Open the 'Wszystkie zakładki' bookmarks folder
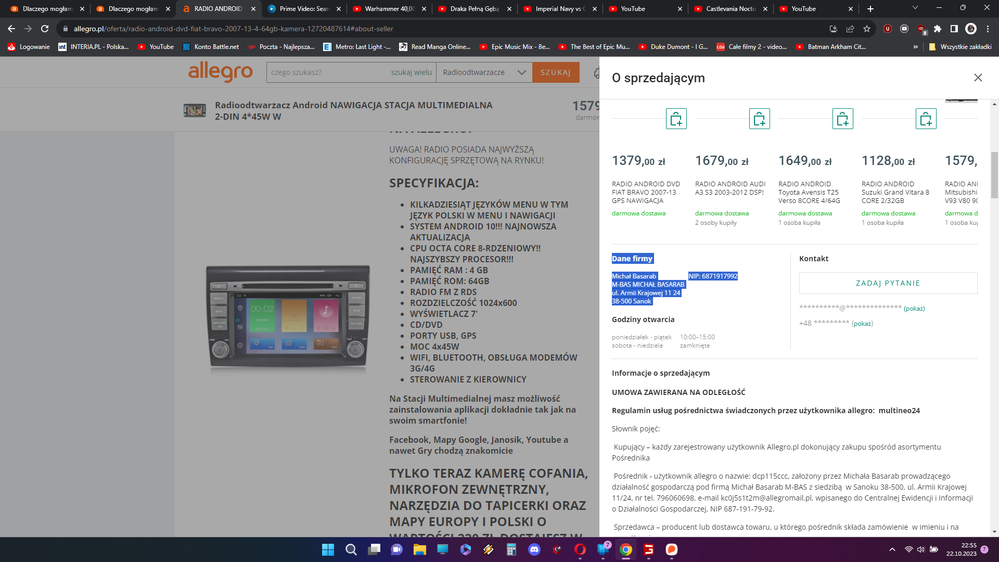Screen dimensions: 999x562 tap(960, 47)
